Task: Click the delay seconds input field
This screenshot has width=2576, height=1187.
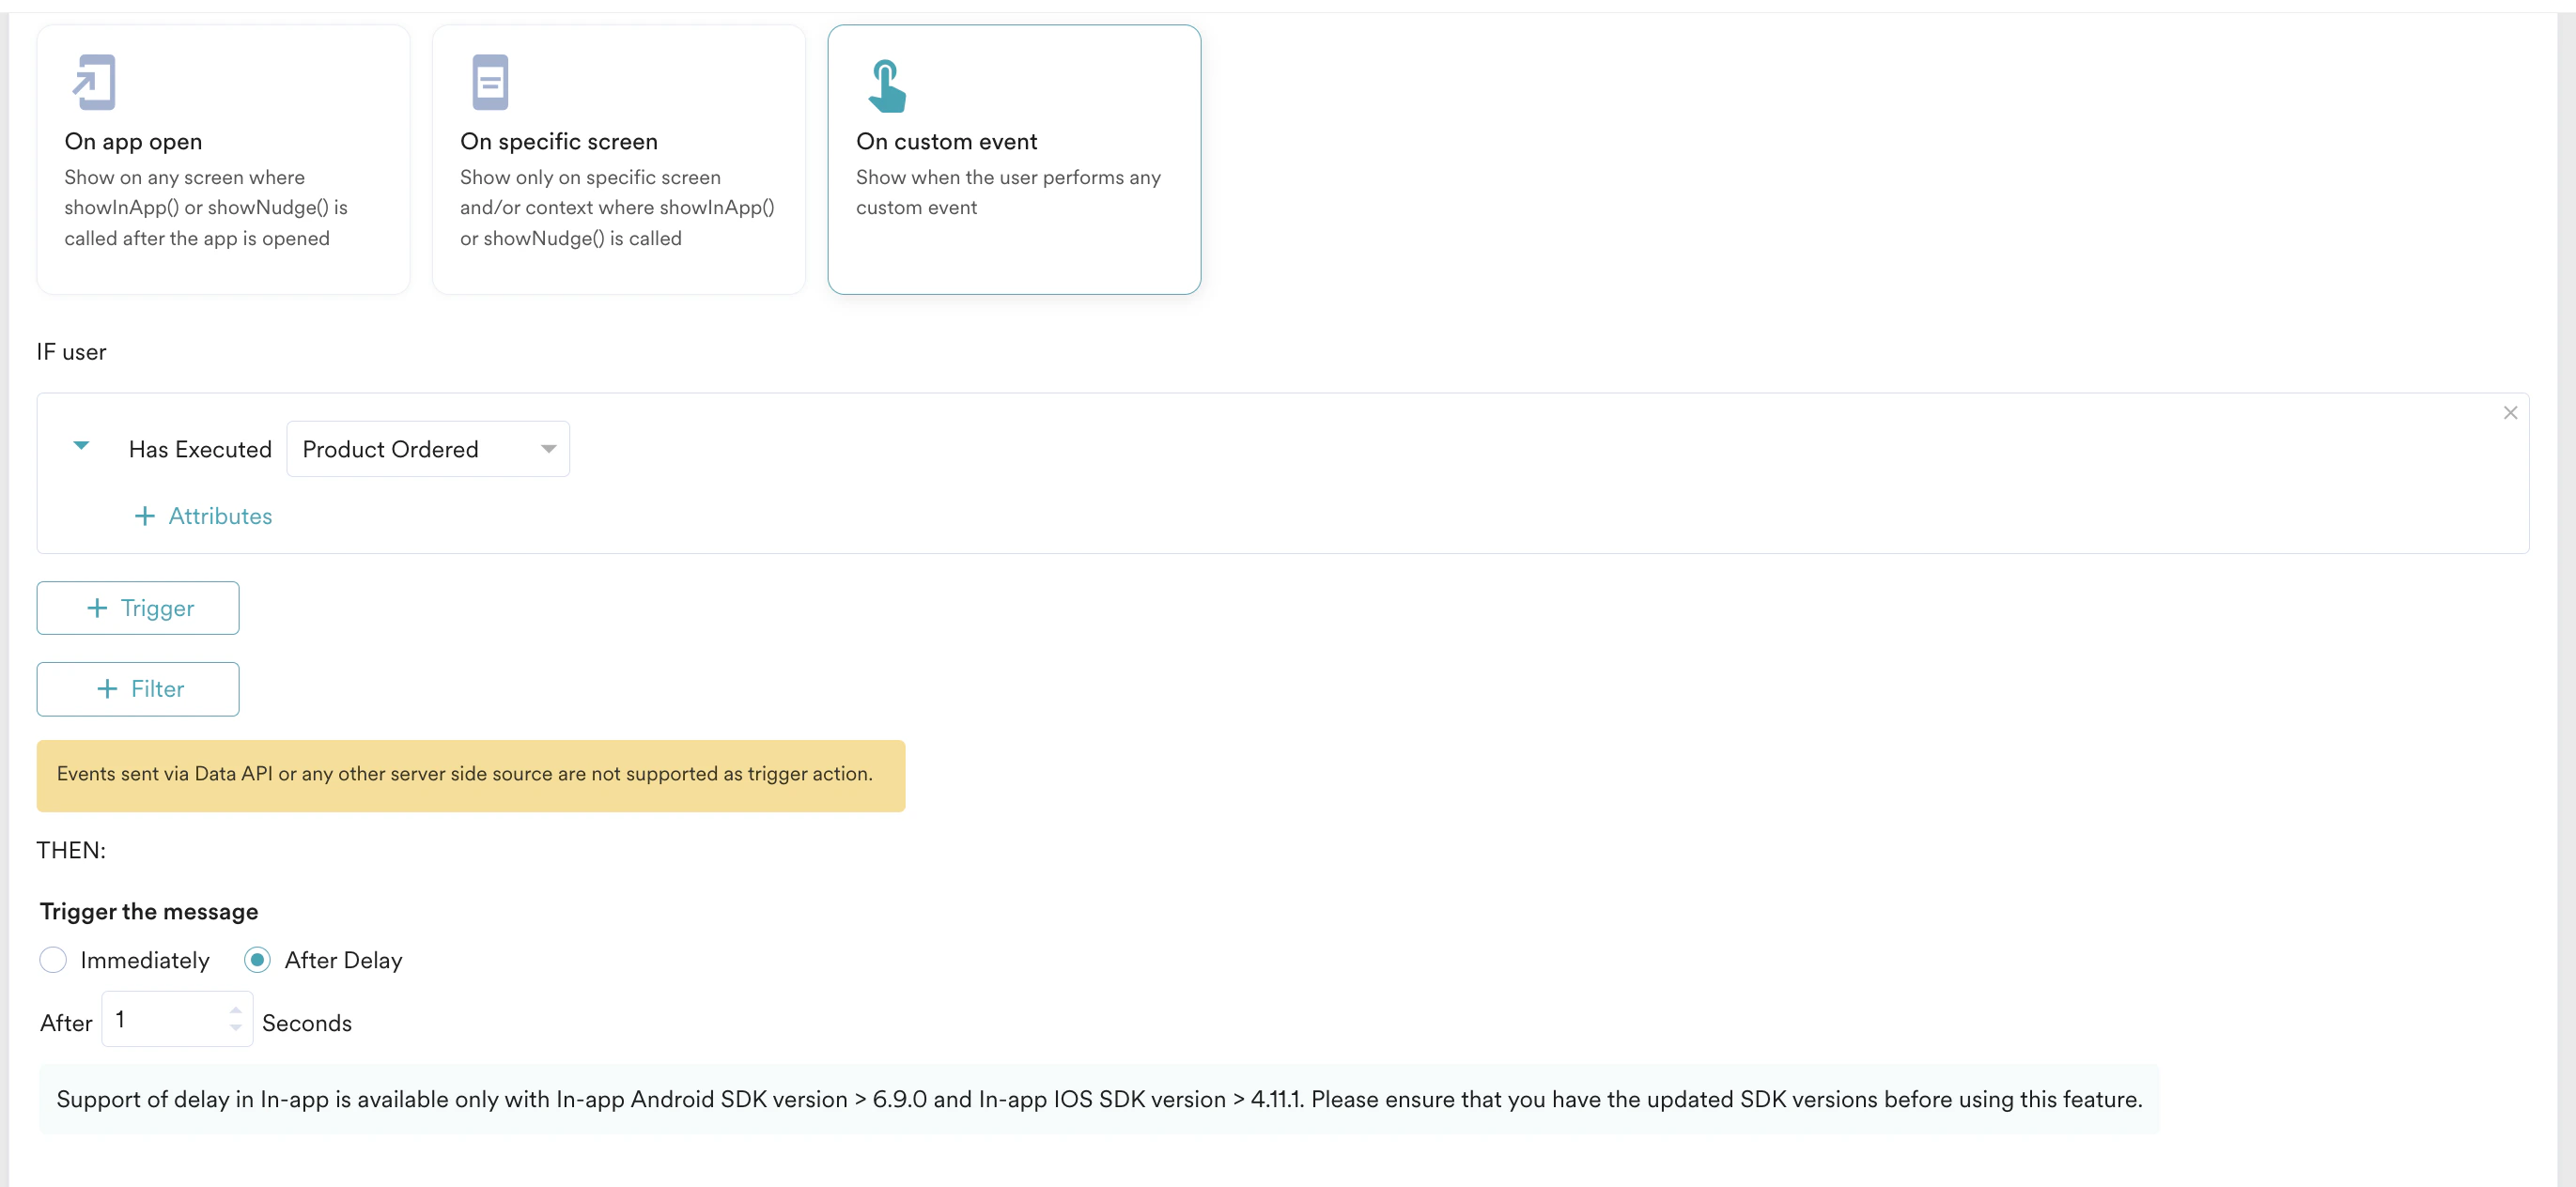Action: [x=165, y=1019]
